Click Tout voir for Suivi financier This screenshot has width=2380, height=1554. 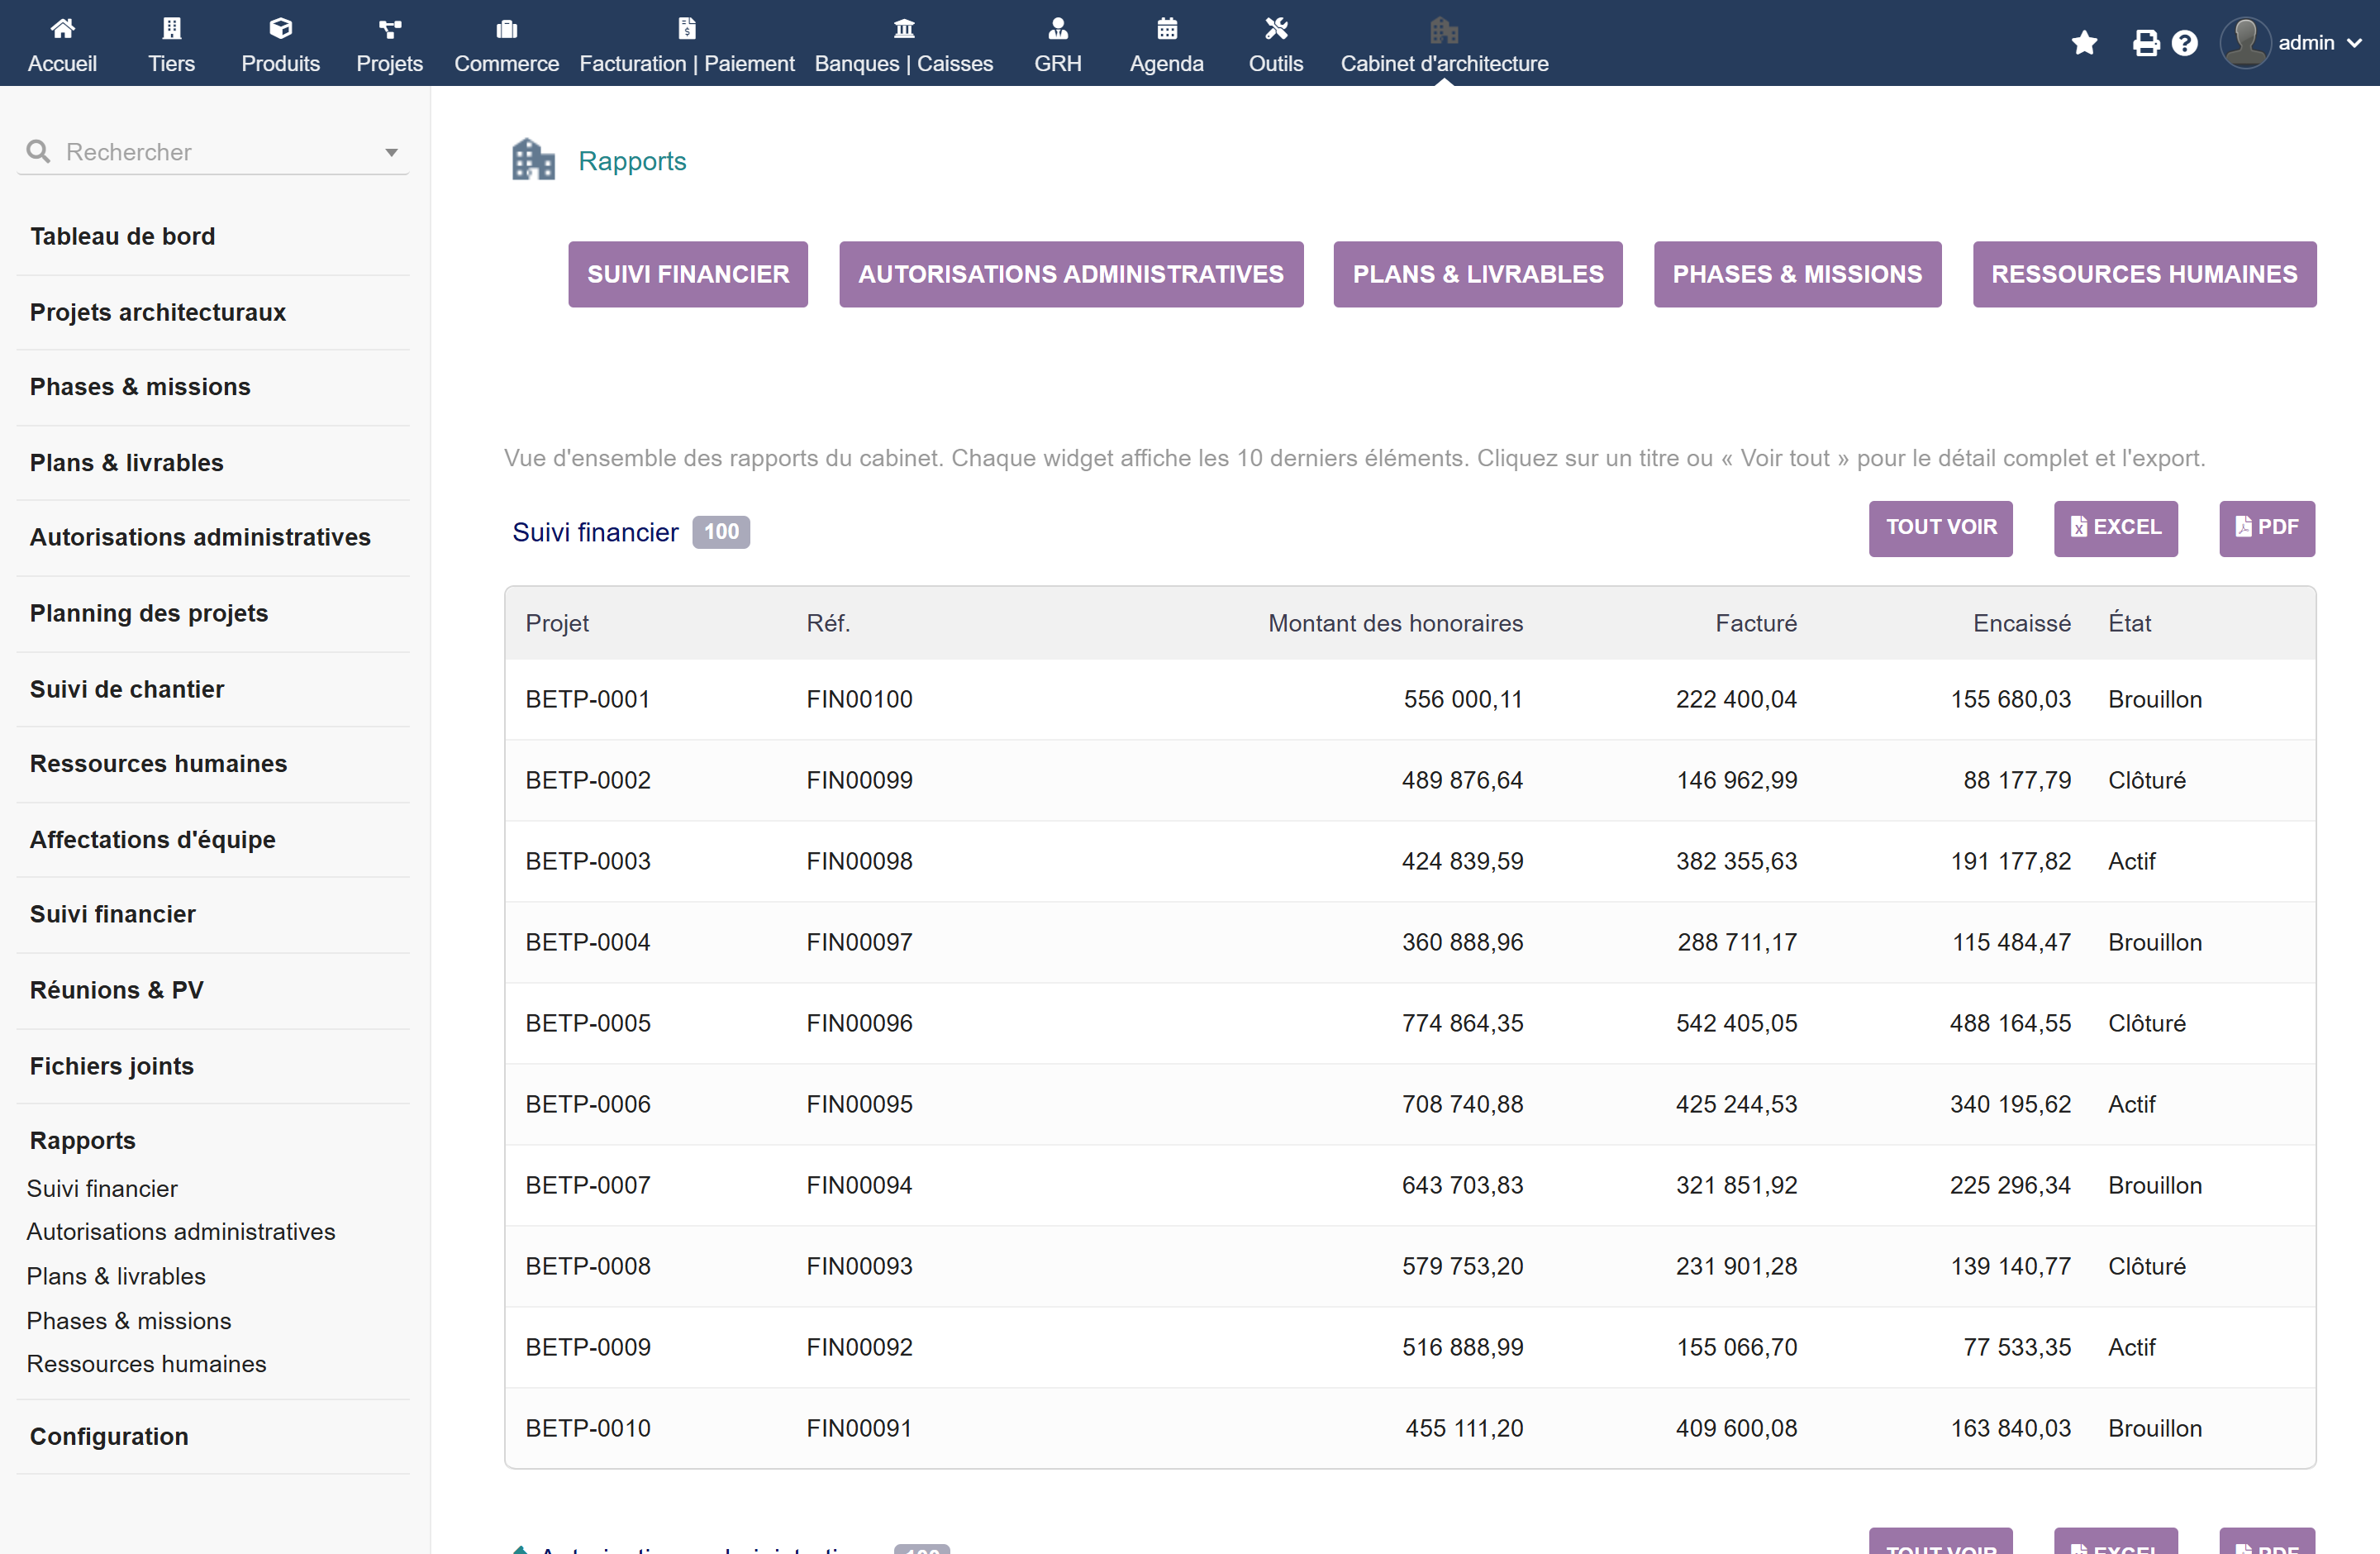pyautogui.click(x=1940, y=527)
